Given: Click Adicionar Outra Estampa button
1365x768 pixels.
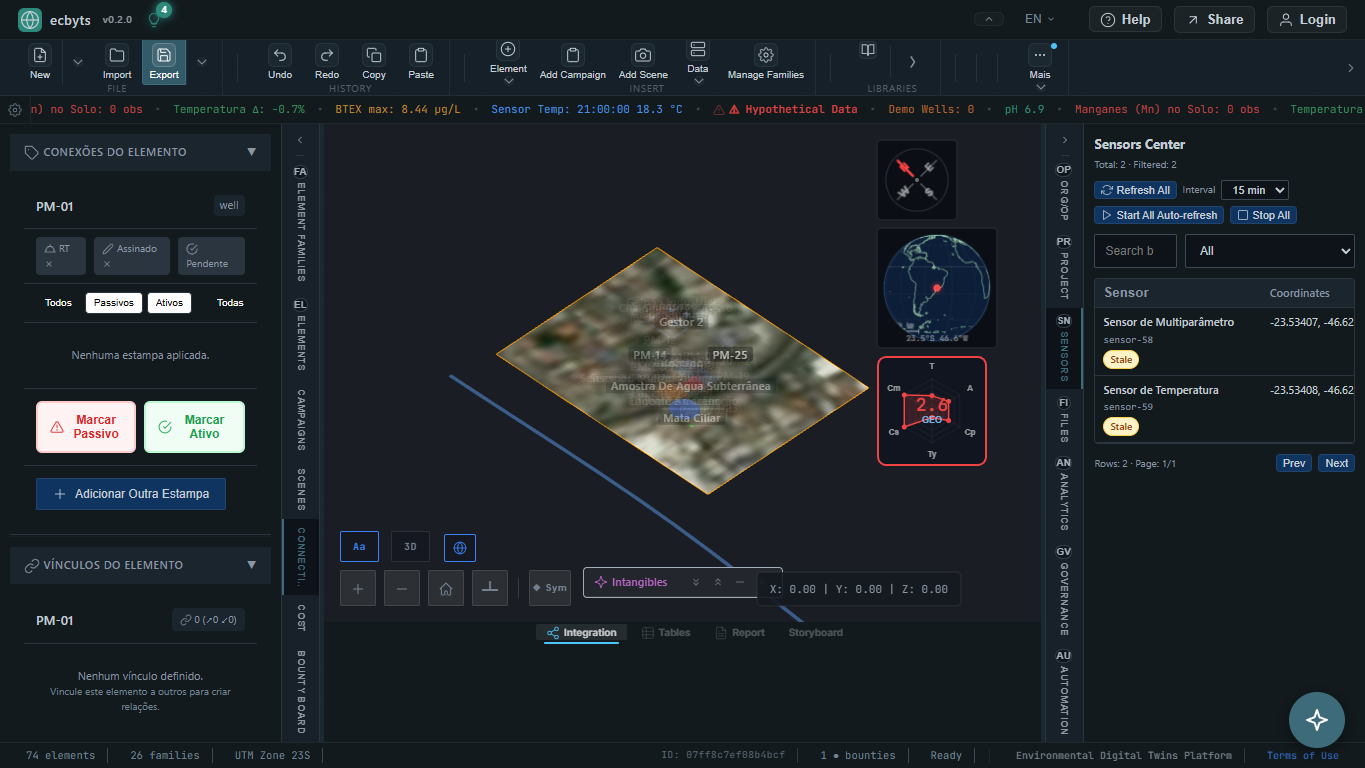Looking at the screenshot, I should (x=131, y=494).
